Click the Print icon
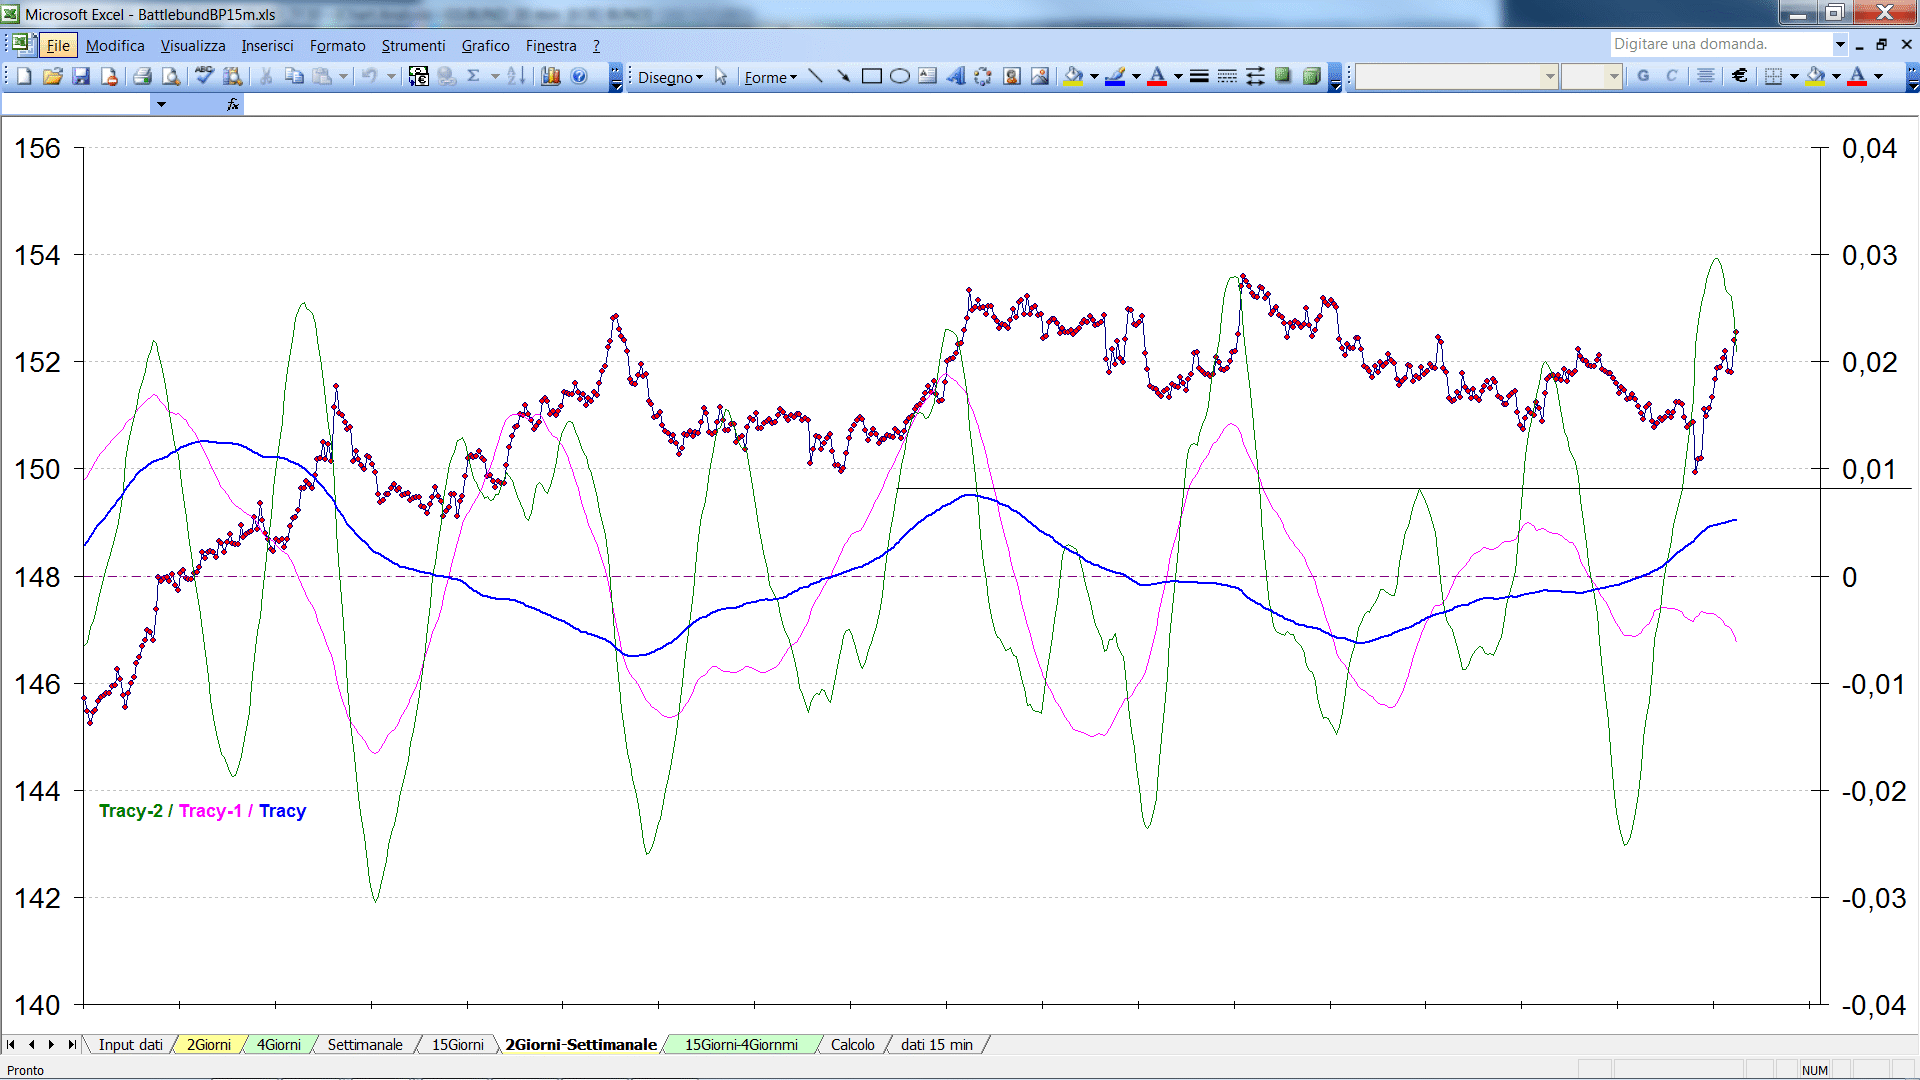This screenshot has width=1920, height=1080. (142, 76)
